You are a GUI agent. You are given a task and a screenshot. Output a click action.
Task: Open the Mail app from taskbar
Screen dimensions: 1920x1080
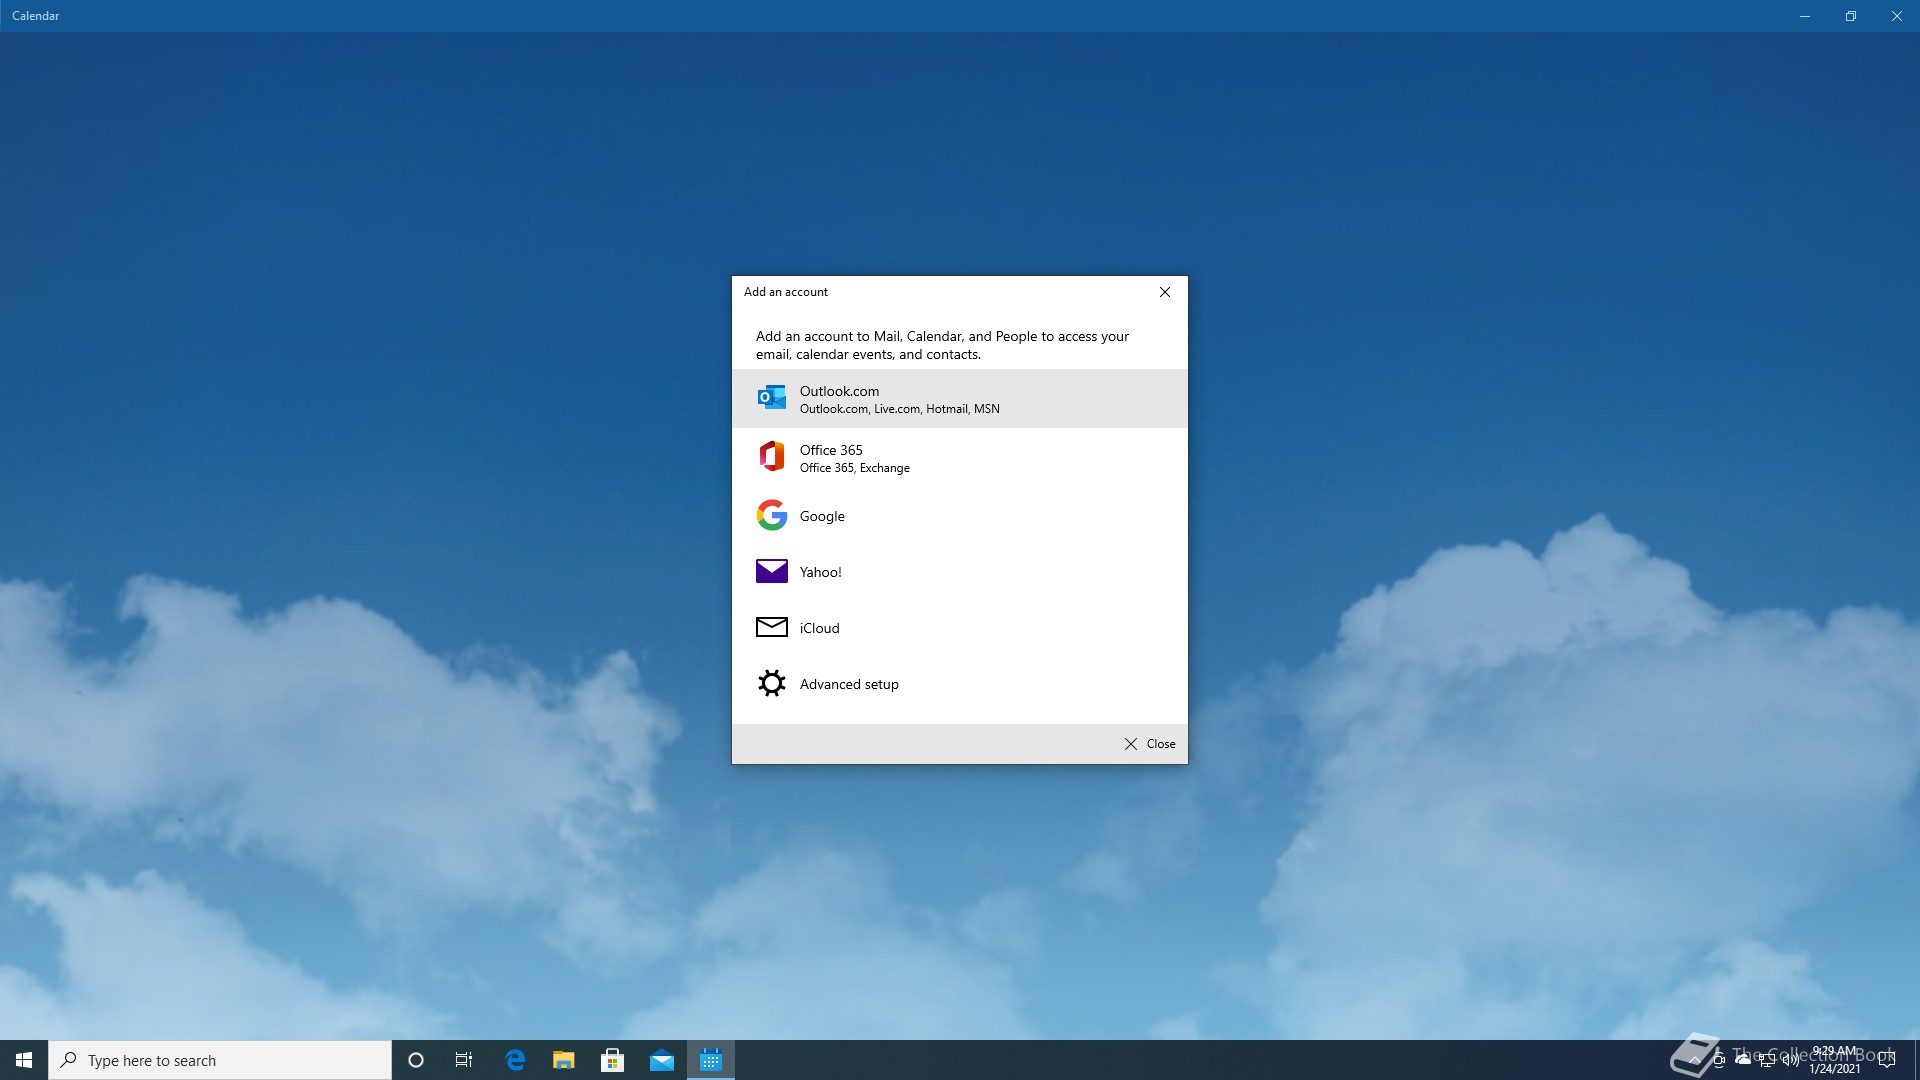tap(661, 1060)
